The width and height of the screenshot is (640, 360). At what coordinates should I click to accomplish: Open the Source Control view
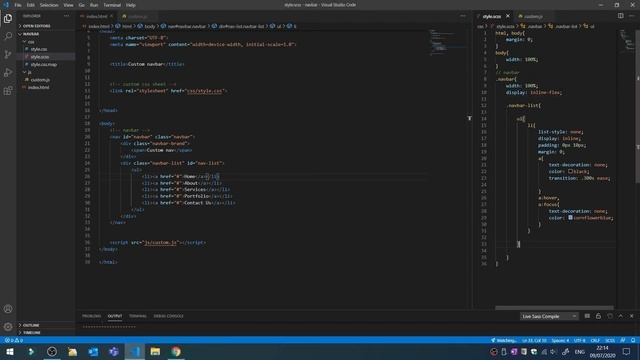(8, 54)
